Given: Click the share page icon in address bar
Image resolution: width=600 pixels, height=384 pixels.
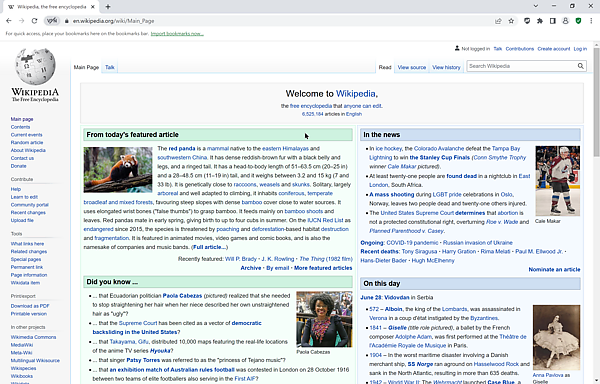Looking at the screenshot, I should (498, 21).
